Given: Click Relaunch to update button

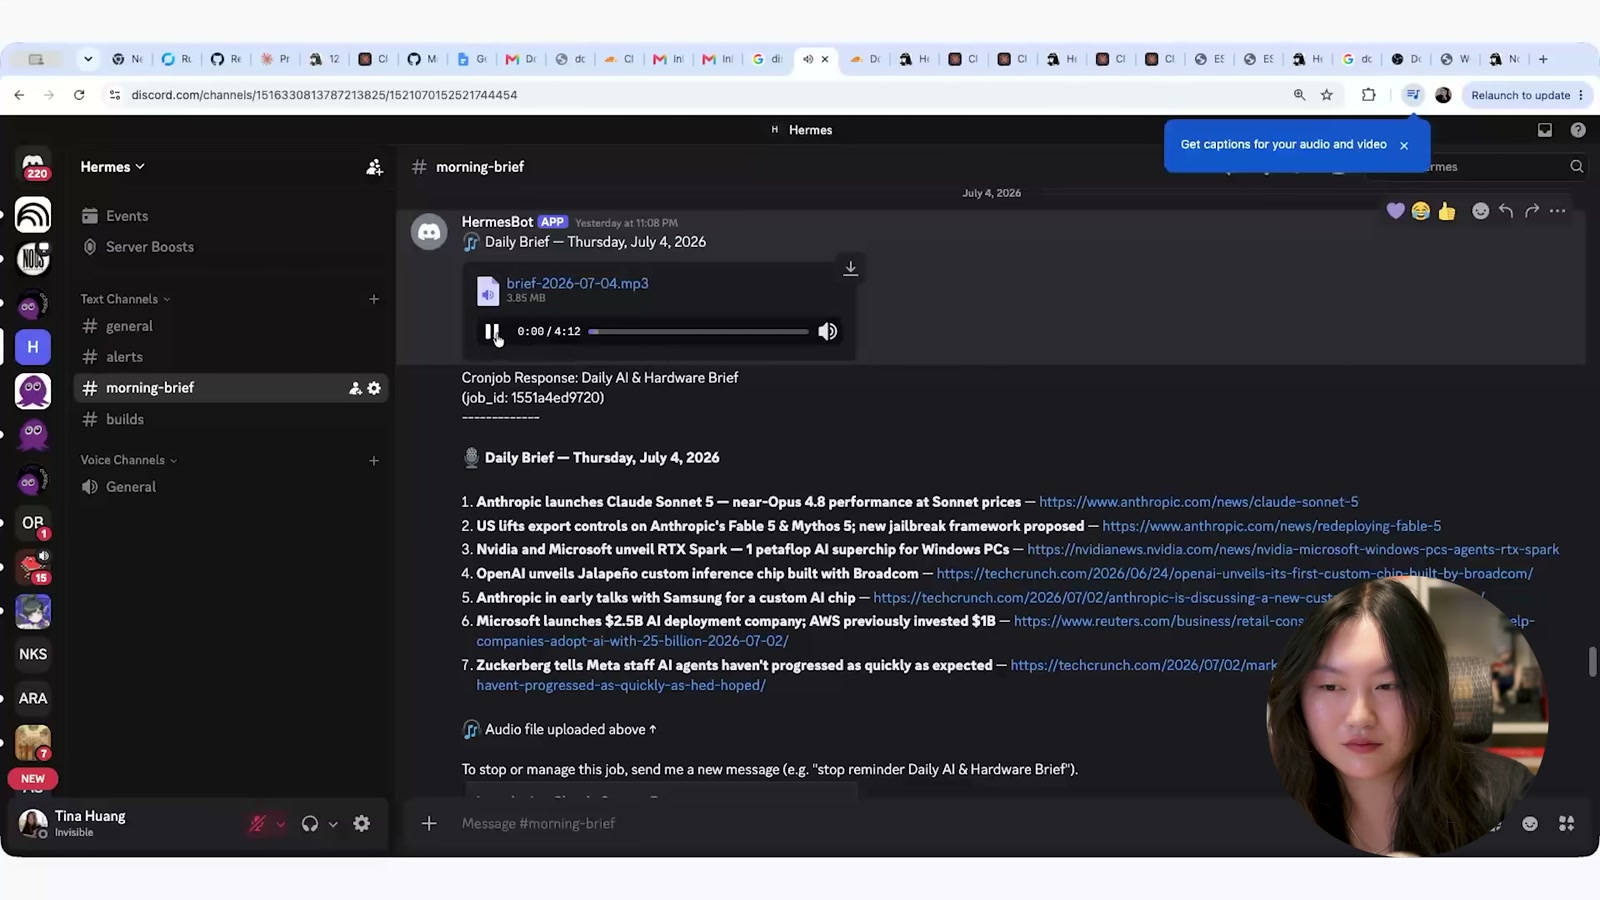Looking at the screenshot, I should (1527, 95).
